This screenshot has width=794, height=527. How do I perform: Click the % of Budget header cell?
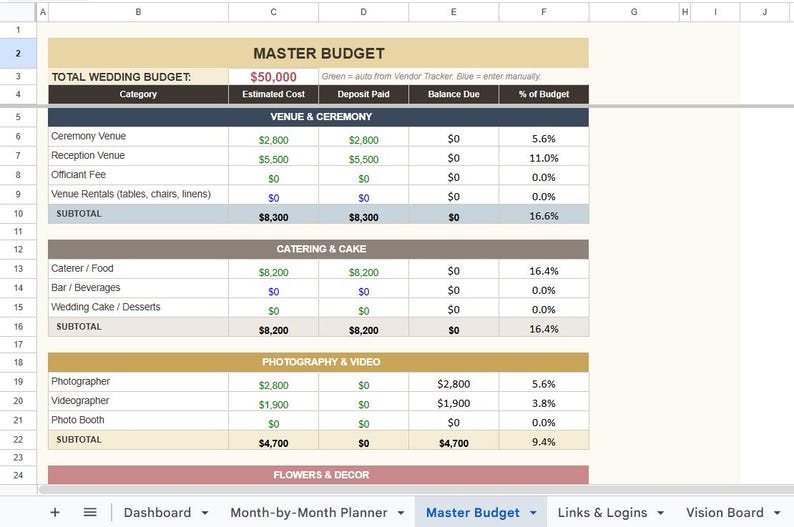544,94
